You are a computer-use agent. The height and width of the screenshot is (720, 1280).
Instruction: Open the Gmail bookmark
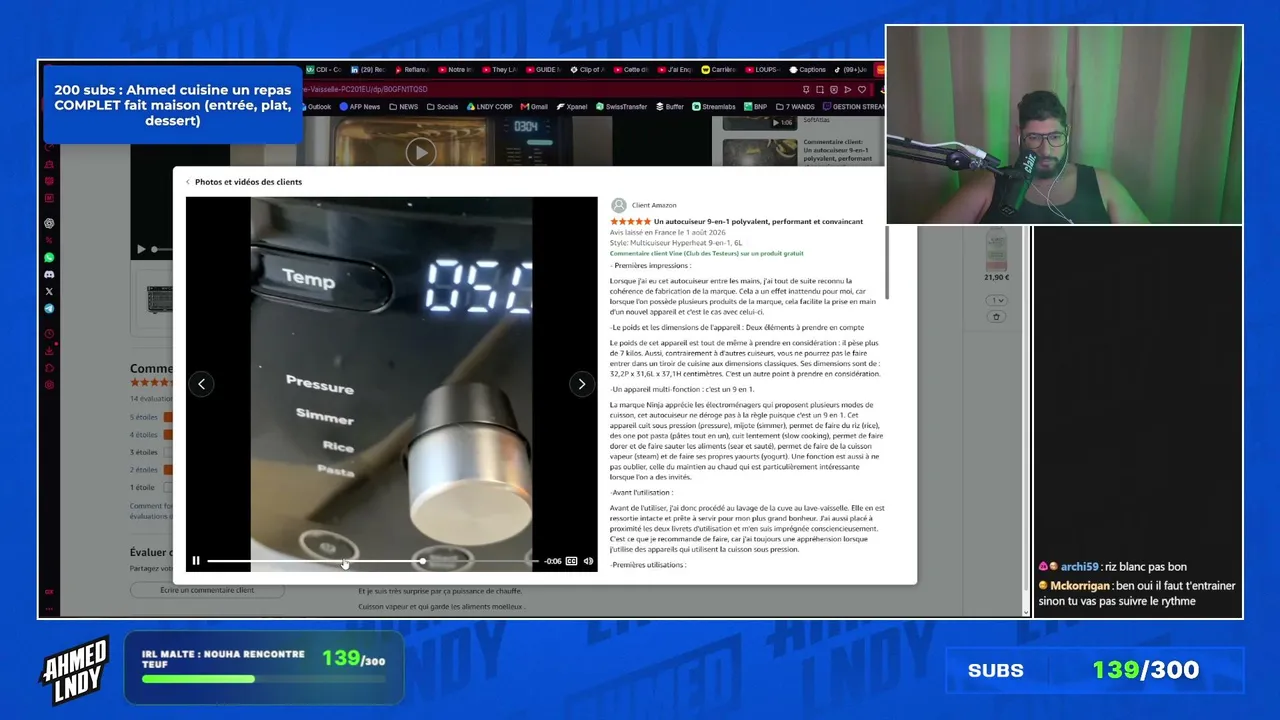point(534,107)
